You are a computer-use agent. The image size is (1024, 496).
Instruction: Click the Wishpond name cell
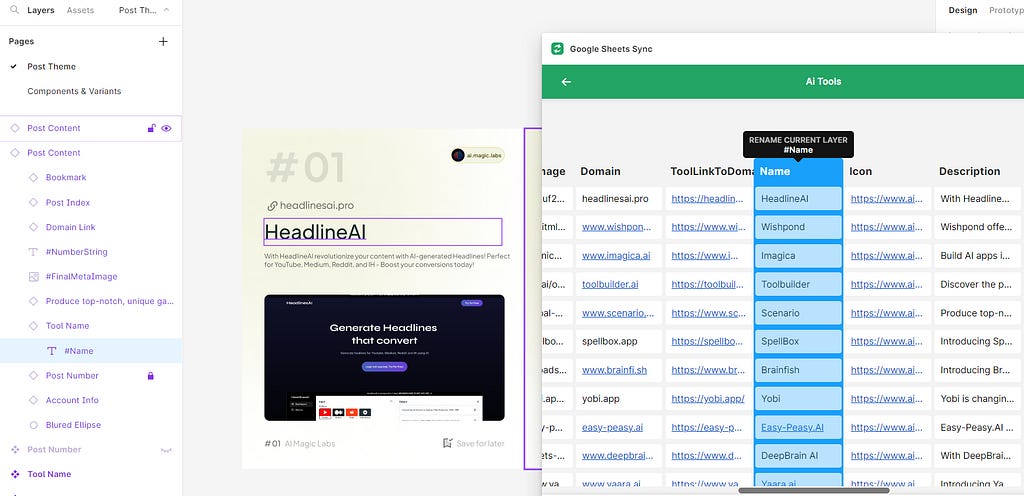coord(798,227)
